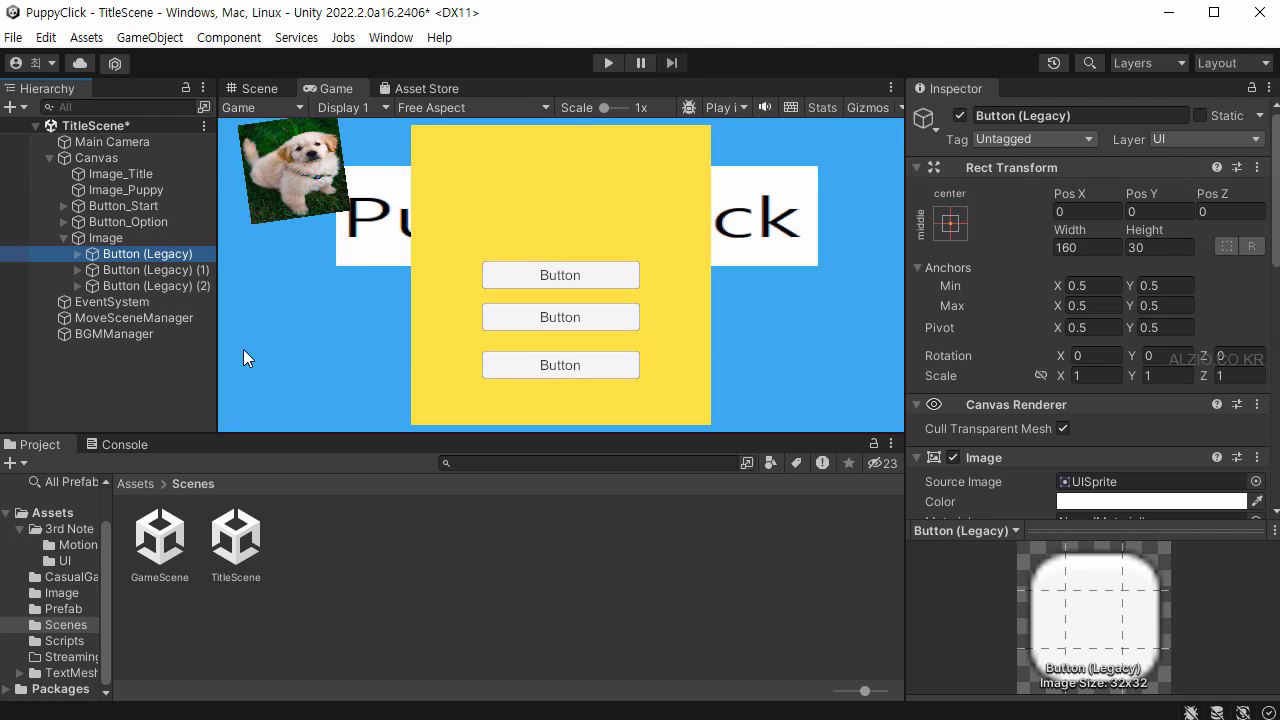The height and width of the screenshot is (720, 1280).
Task: Collapse the Canvas object in Hierarchy
Action: click(x=50, y=158)
